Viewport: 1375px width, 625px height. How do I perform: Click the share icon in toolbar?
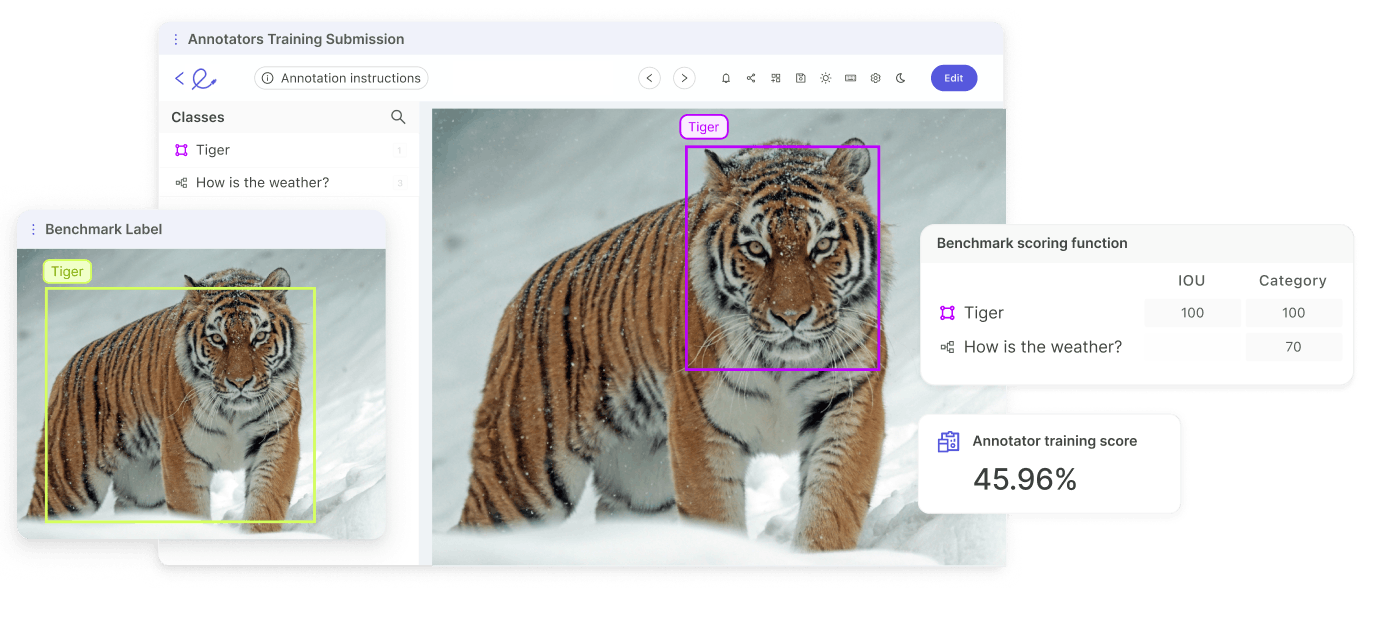(x=751, y=78)
